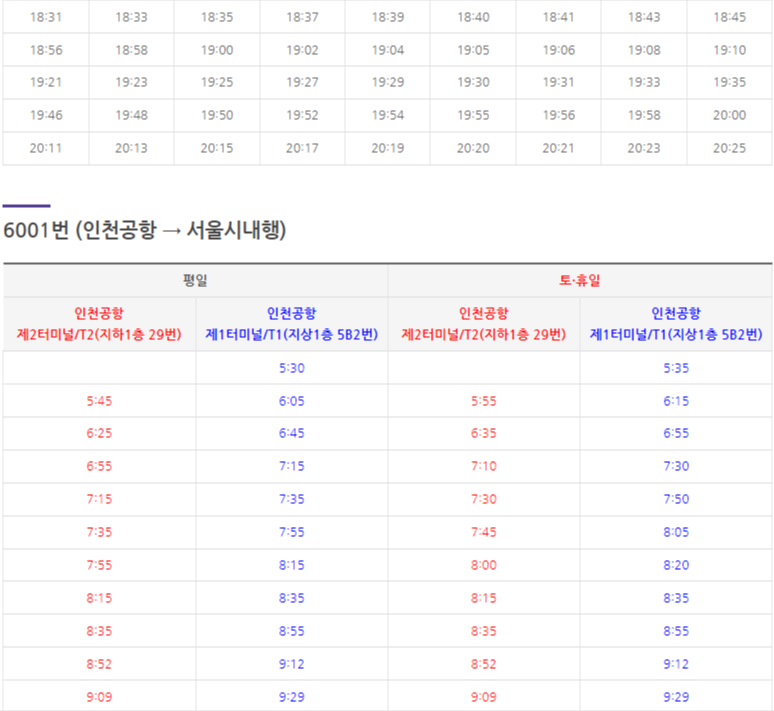Select the blue 6:55 time under 토·휴일 T1
This screenshot has width=774, height=711.
(x=676, y=433)
